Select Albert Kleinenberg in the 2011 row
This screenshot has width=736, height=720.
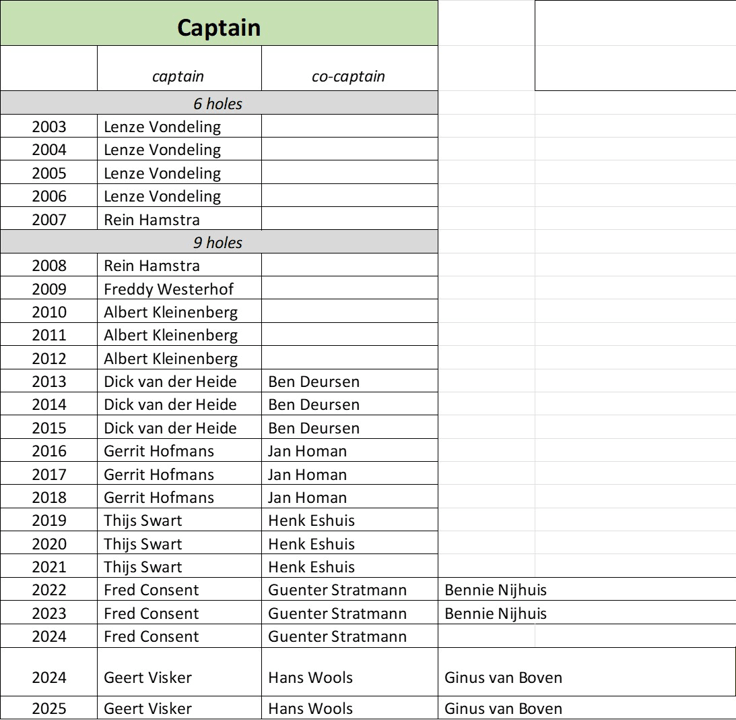pos(171,335)
